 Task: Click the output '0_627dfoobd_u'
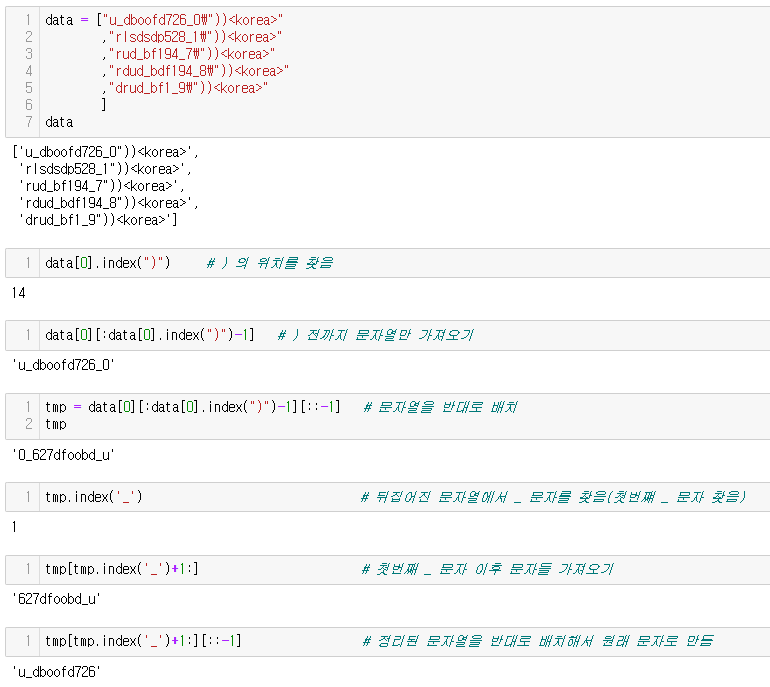[63, 455]
